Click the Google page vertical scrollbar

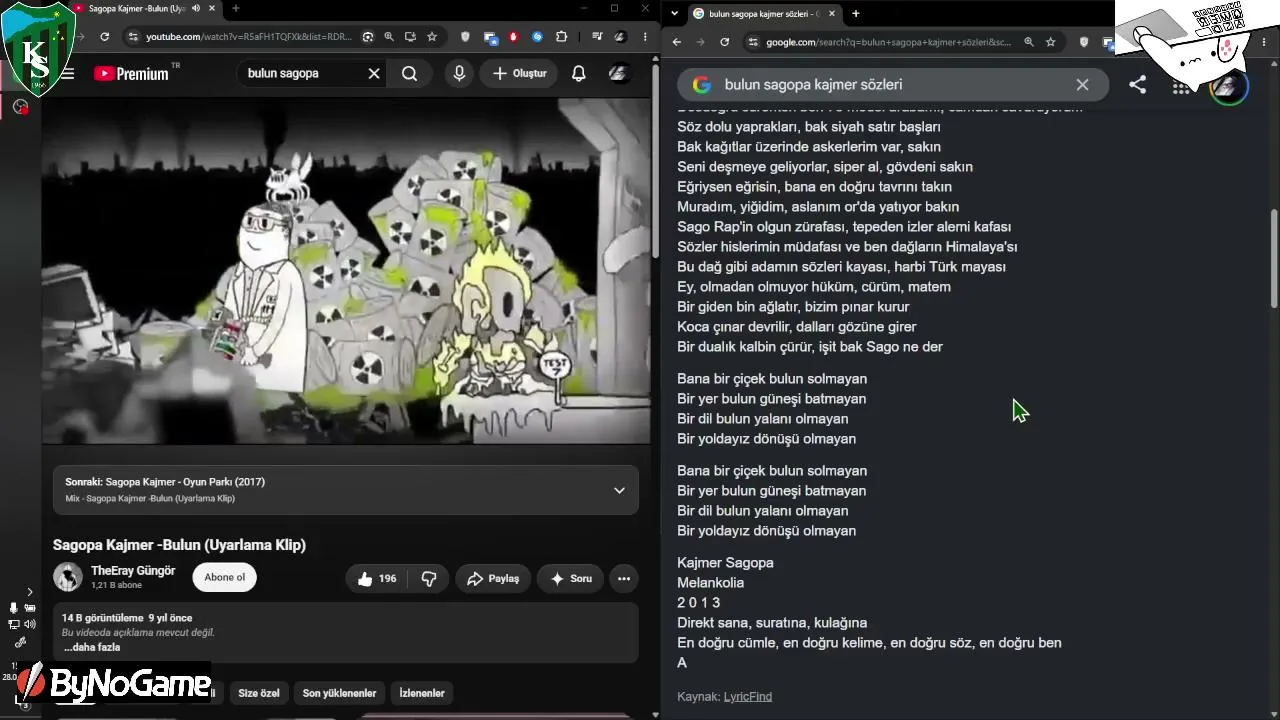1273,258
